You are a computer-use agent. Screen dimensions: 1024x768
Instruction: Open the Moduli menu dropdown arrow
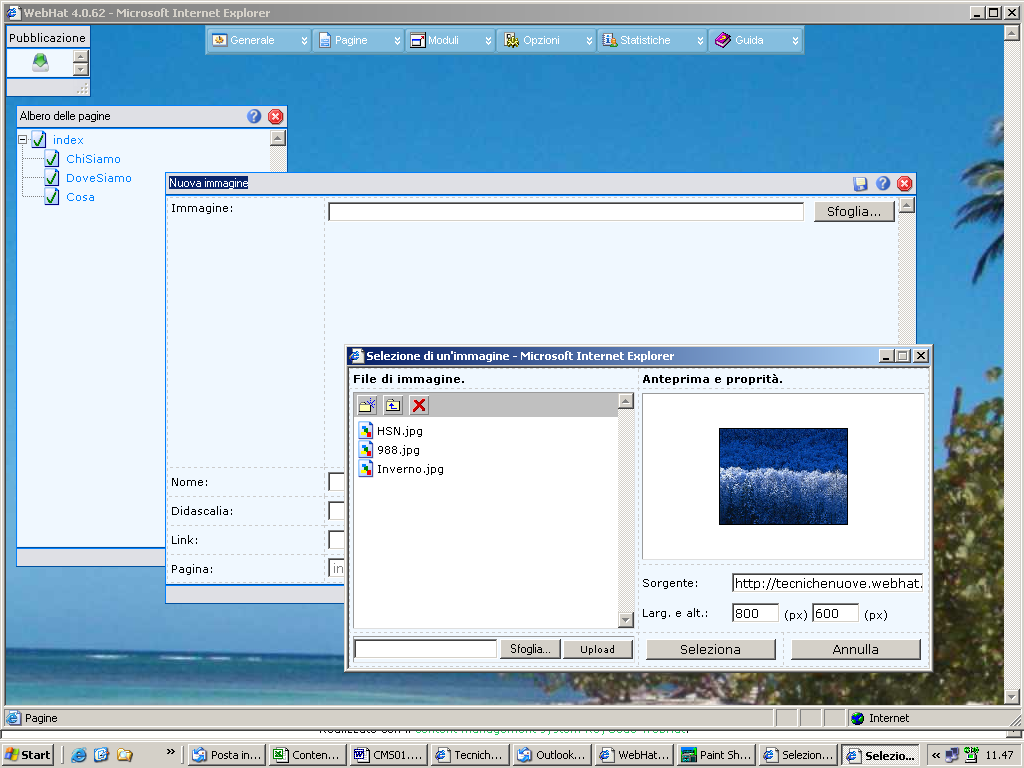coord(488,40)
